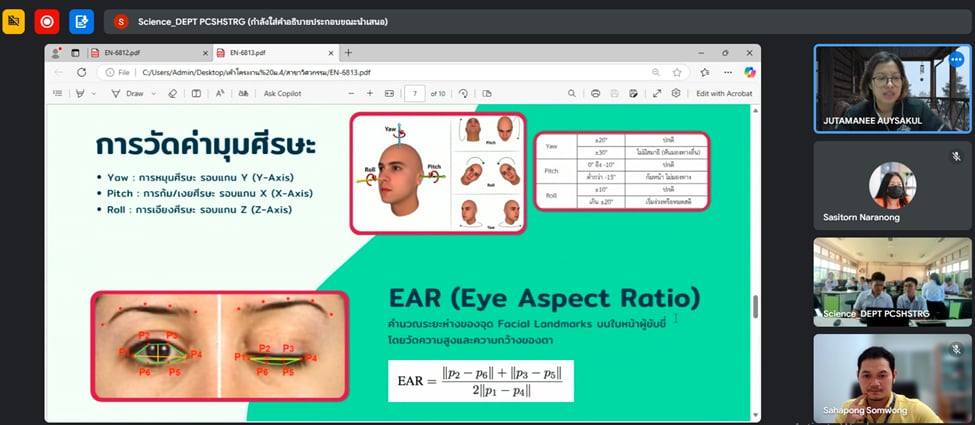Click the find in PDF search icon
This screenshot has width=975, height=425.
571,93
